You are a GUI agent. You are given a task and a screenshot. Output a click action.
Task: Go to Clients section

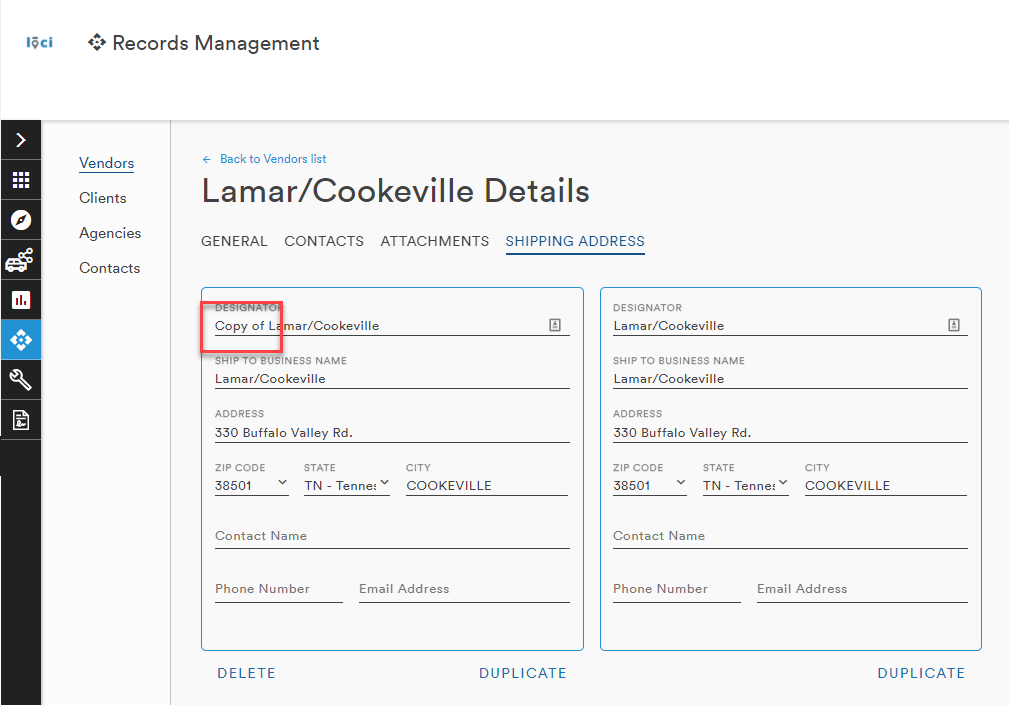click(103, 198)
